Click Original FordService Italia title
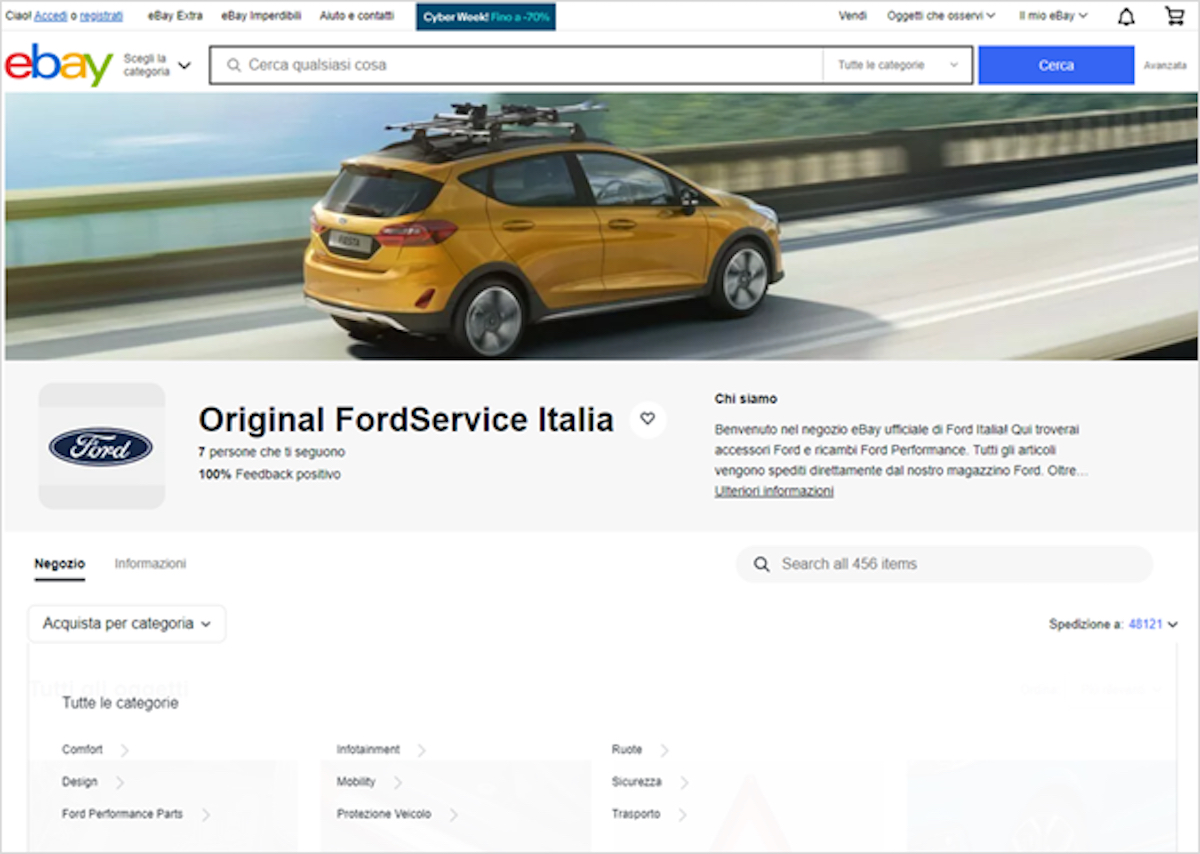This screenshot has width=1200, height=854. (x=406, y=419)
